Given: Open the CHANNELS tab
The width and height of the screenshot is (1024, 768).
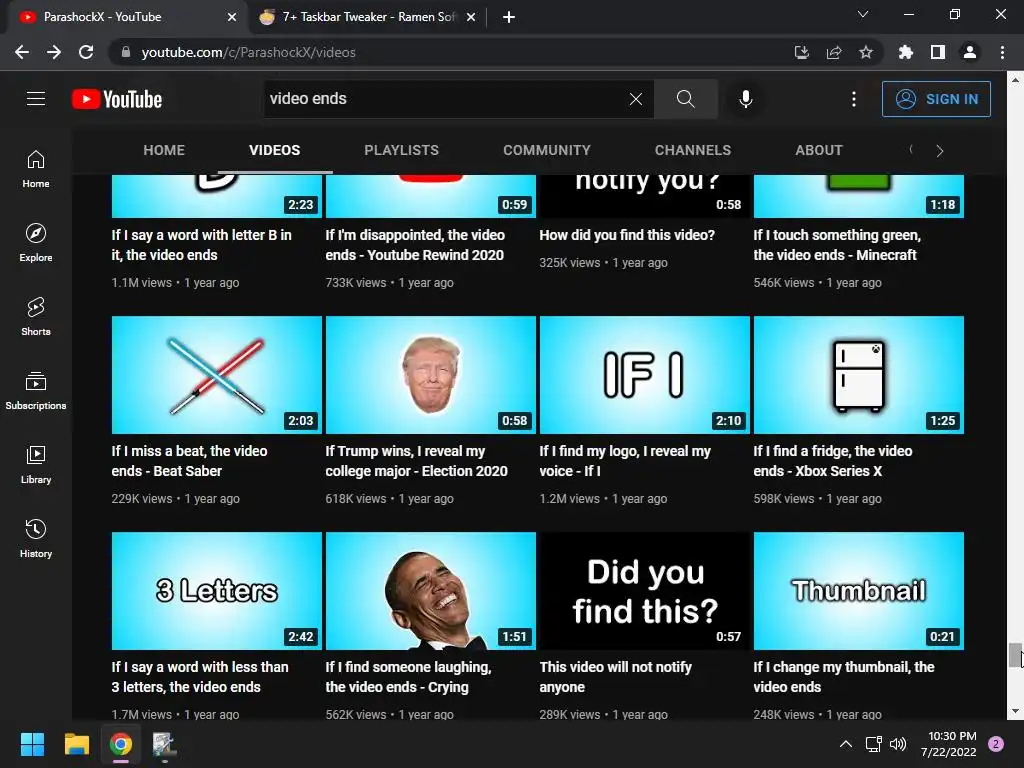Looking at the screenshot, I should click(693, 150).
